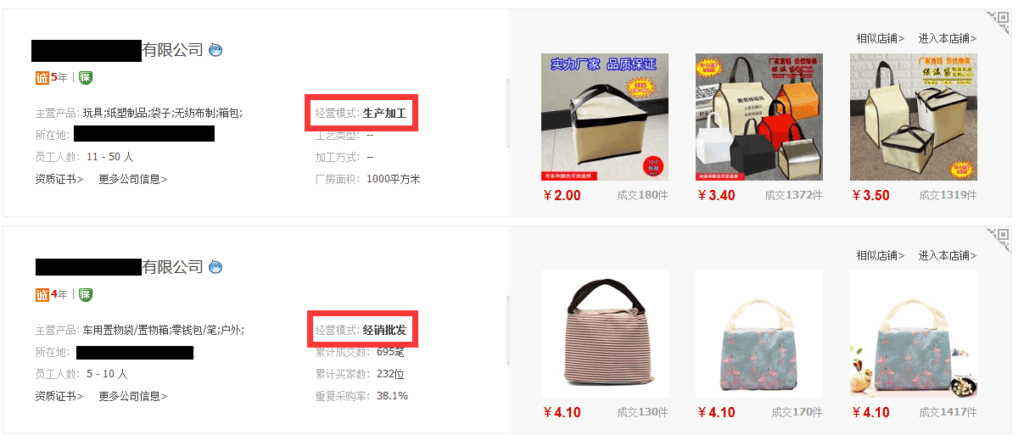The image size is (1024, 435).
Task: Open flamingo bag thumbnail with 成交1417件
Action: (x=914, y=334)
